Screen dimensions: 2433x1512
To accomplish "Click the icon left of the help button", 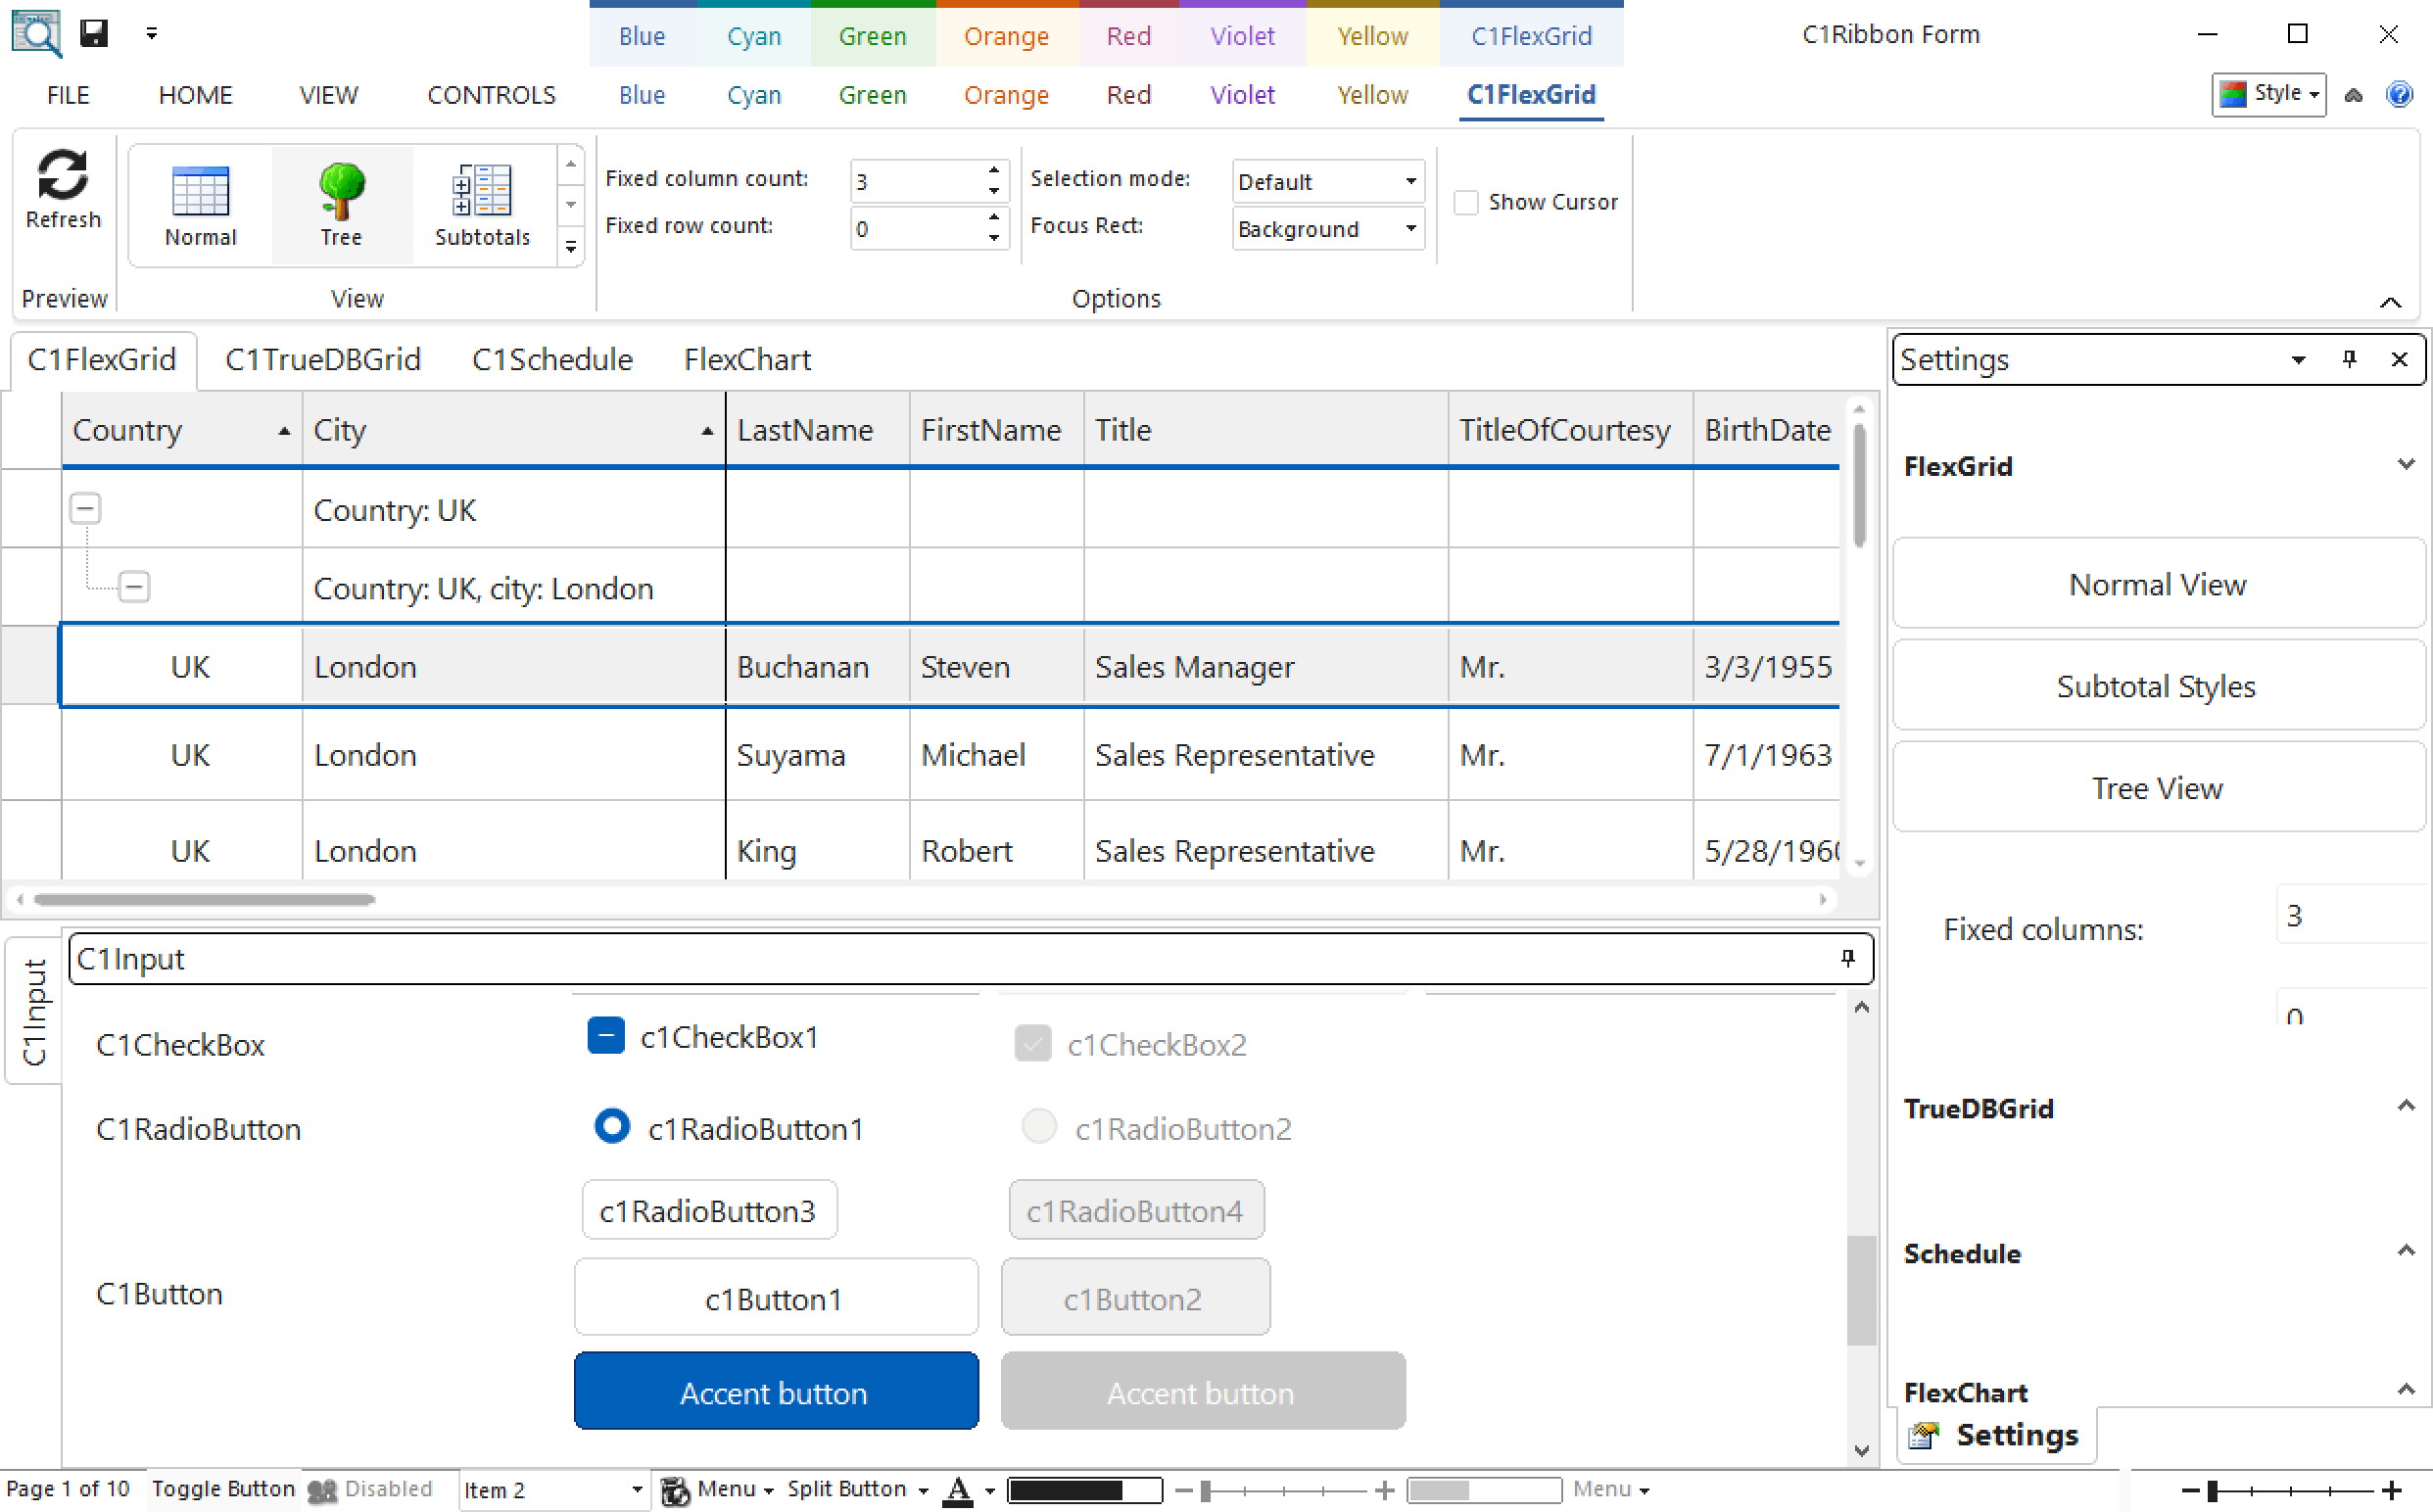I will 2353,95.
